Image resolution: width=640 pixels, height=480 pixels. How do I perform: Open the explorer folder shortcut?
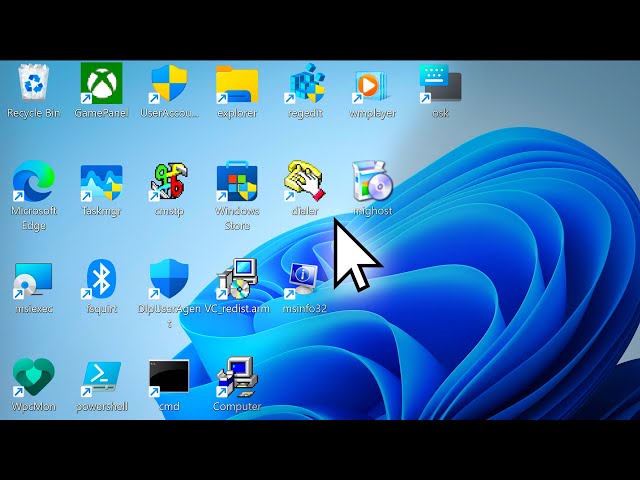237,84
